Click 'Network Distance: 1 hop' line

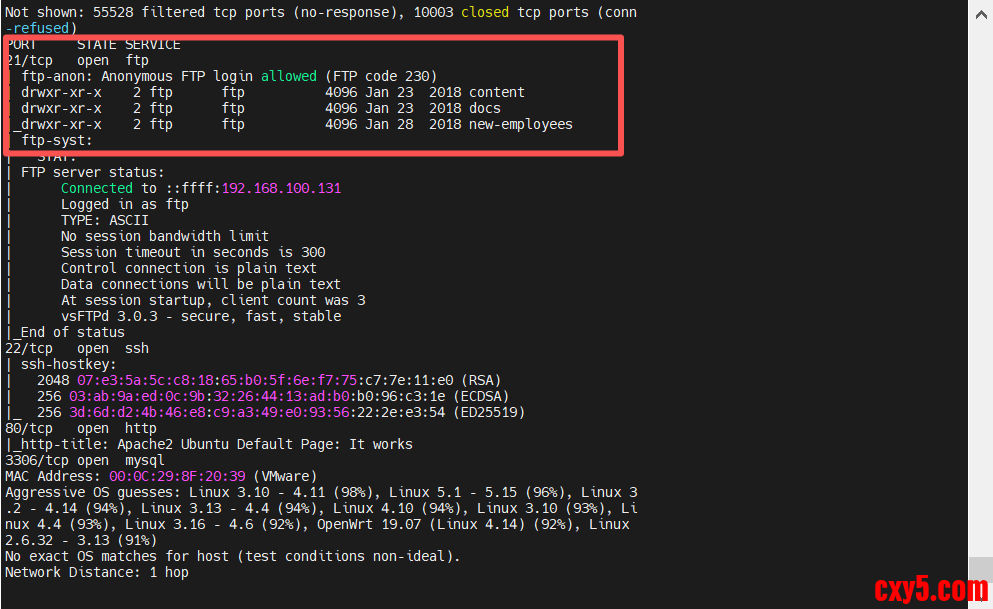(x=97, y=572)
